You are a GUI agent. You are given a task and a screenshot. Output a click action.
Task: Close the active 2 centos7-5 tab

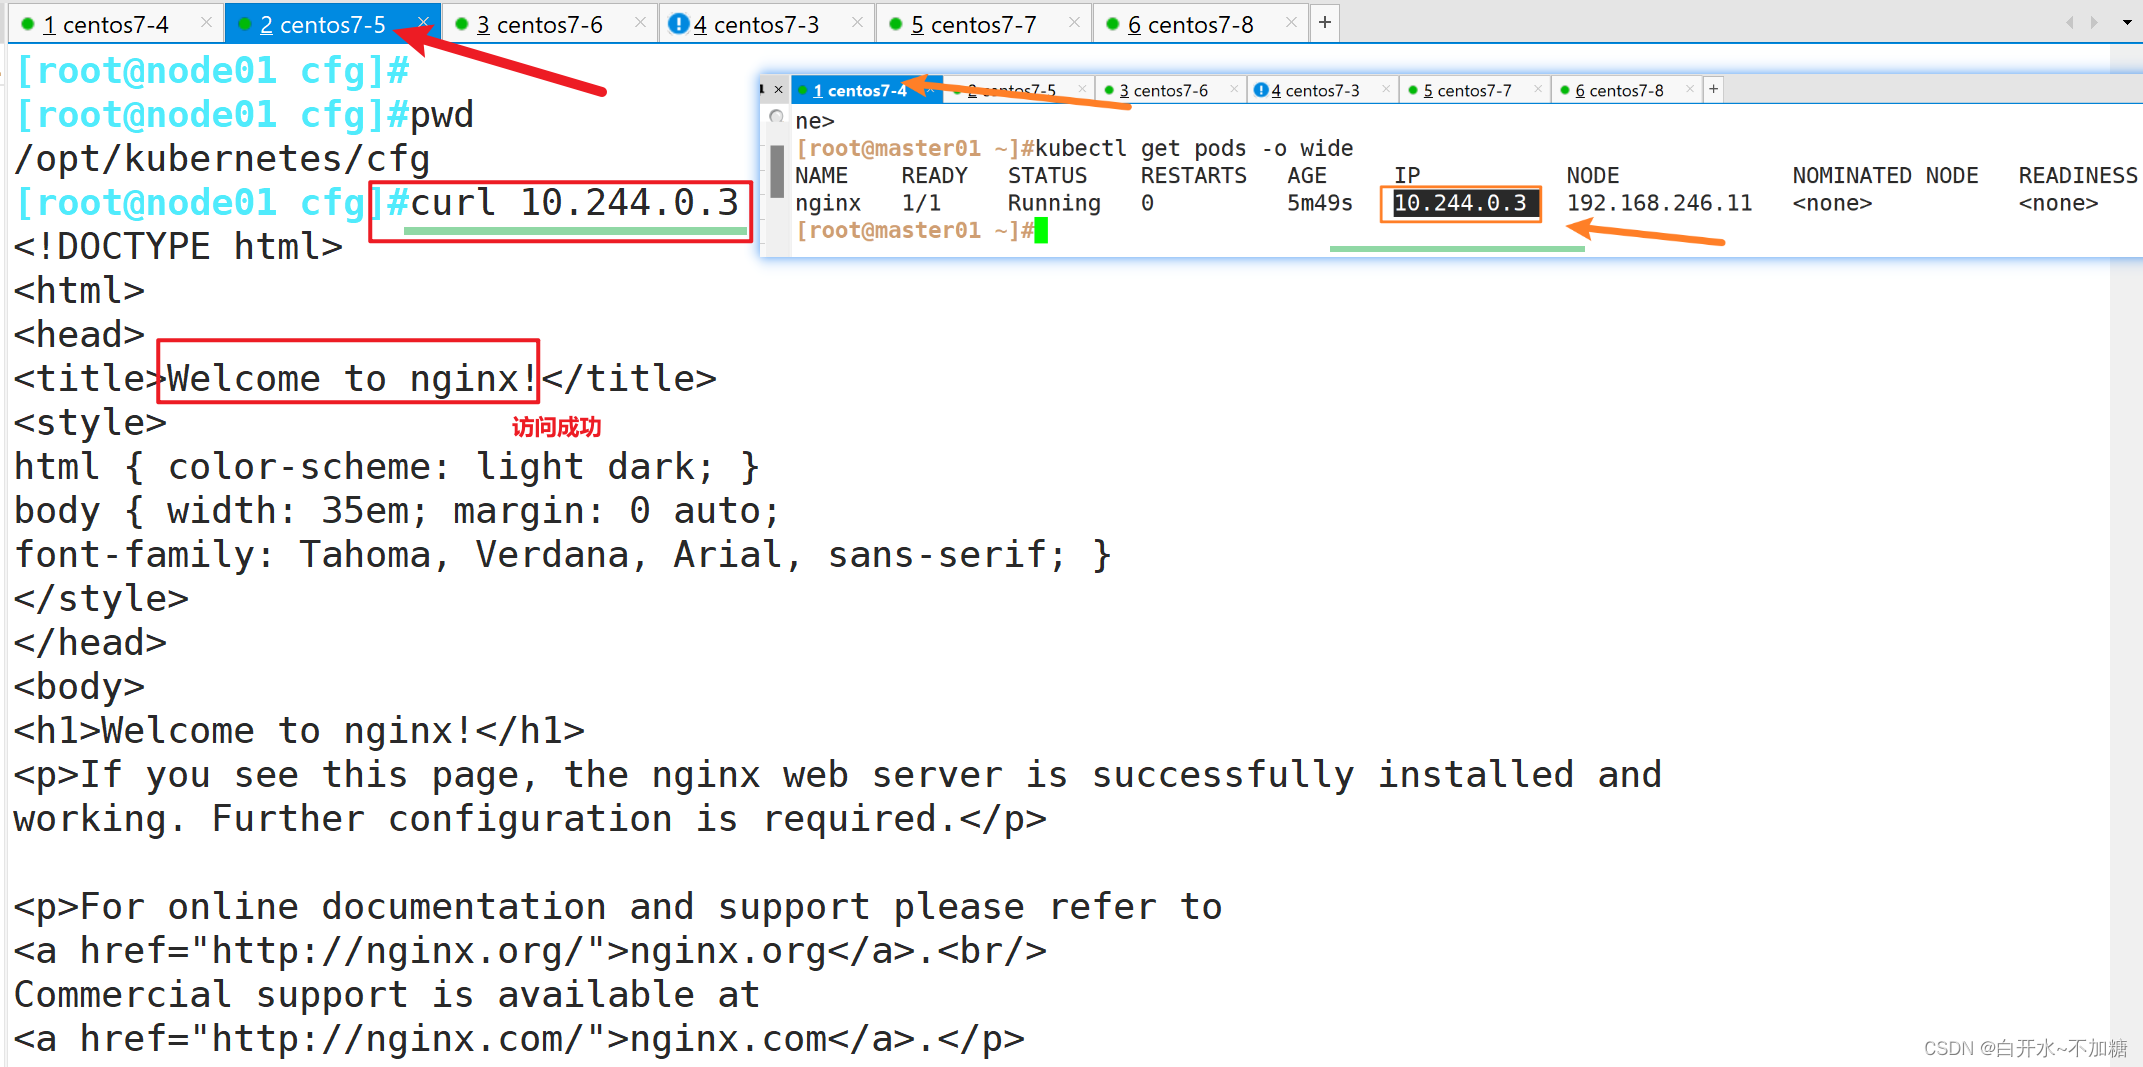(423, 22)
